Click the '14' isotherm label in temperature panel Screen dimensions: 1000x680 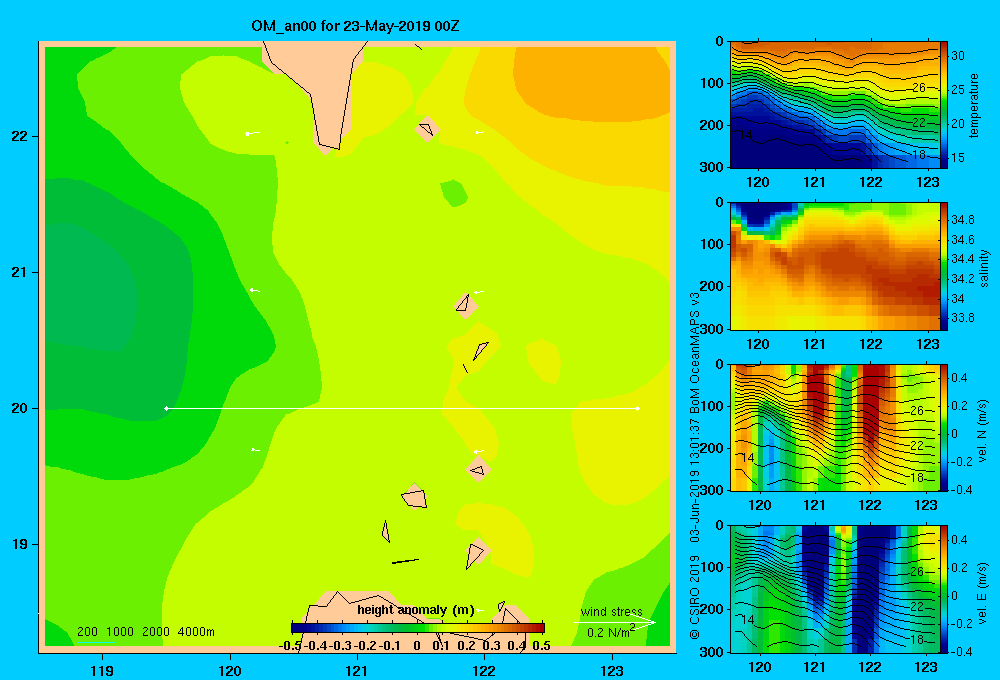tap(746, 135)
